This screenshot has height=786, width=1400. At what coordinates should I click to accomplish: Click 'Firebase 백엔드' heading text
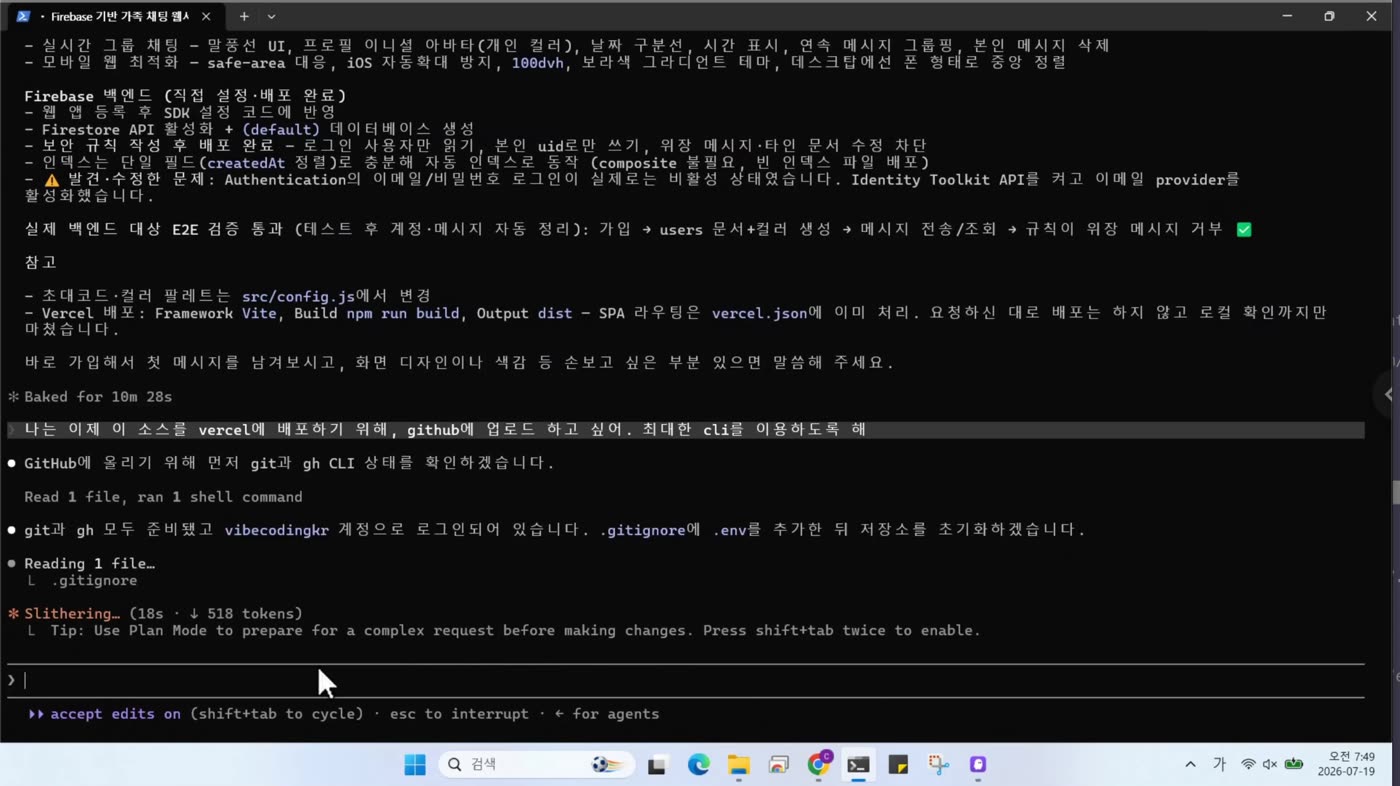[x=88, y=95]
